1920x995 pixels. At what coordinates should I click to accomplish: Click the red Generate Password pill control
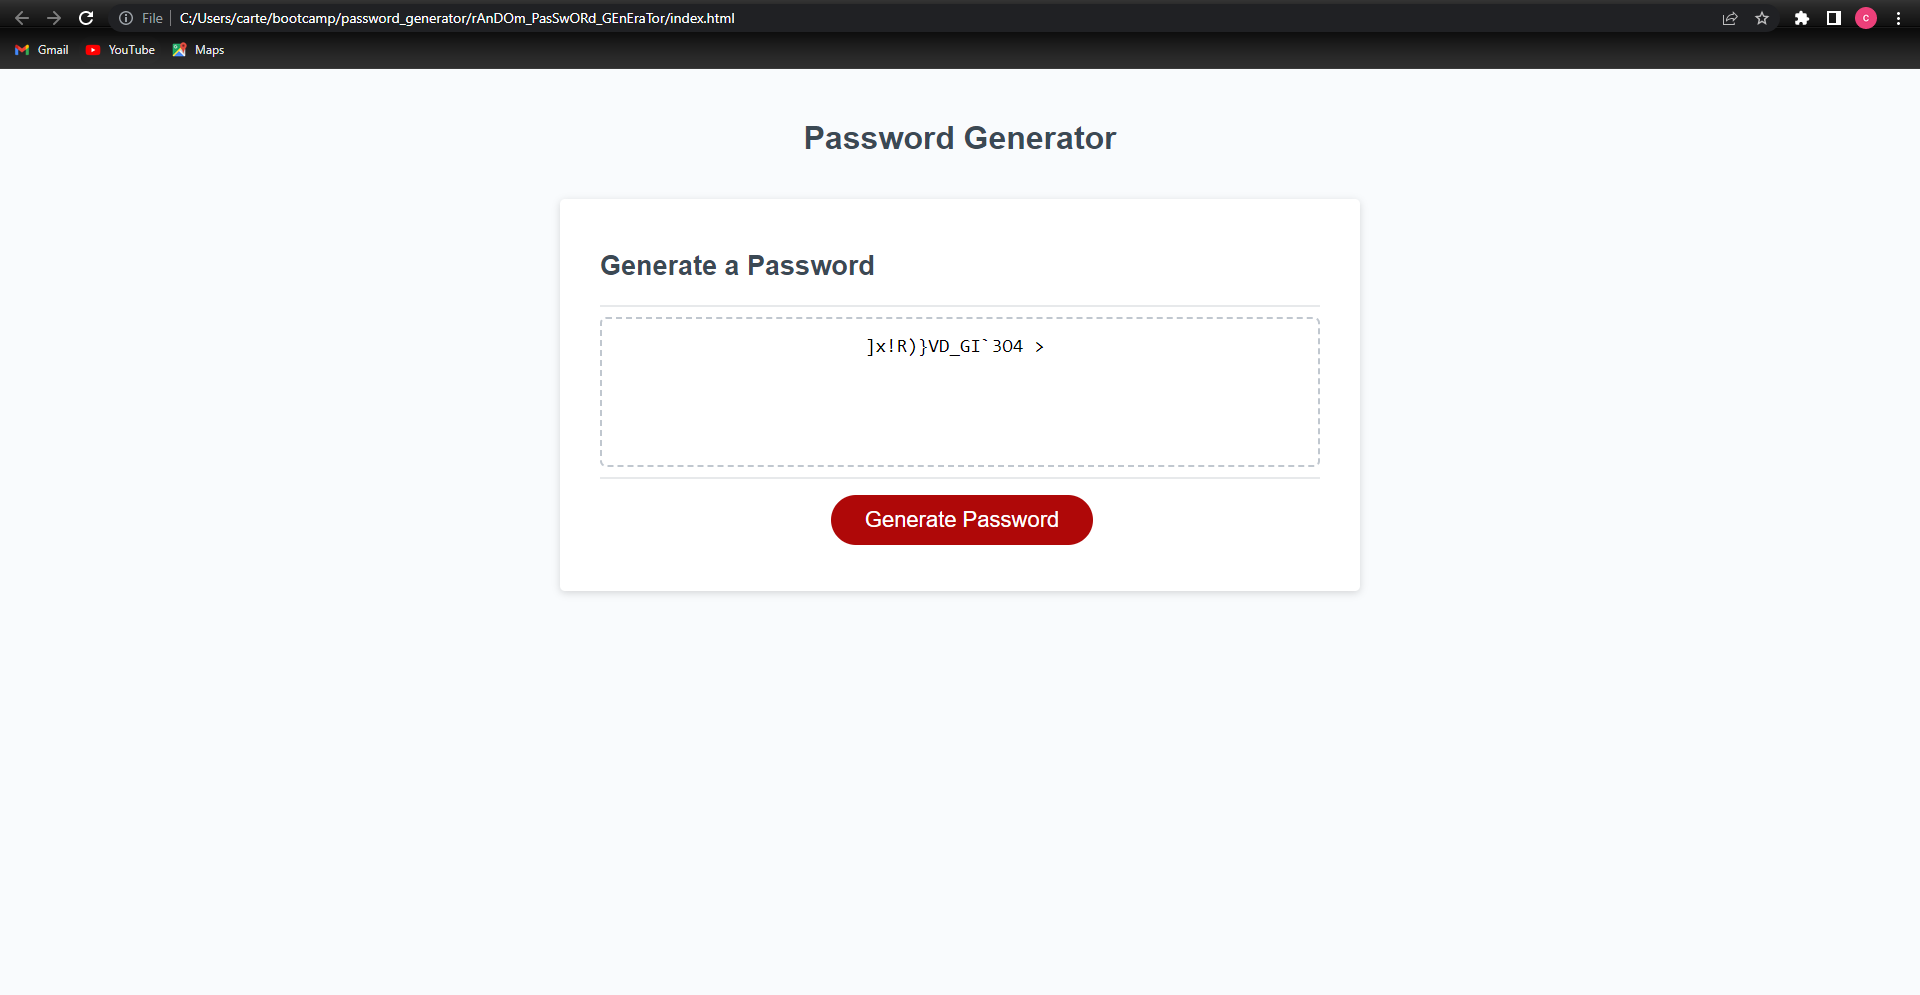[960, 519]
